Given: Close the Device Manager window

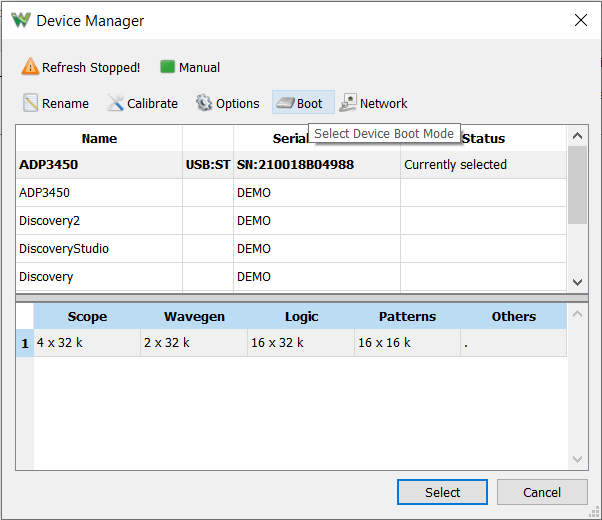Looking at the screenshot, I should pyautogui.click(x=580, y=20).
